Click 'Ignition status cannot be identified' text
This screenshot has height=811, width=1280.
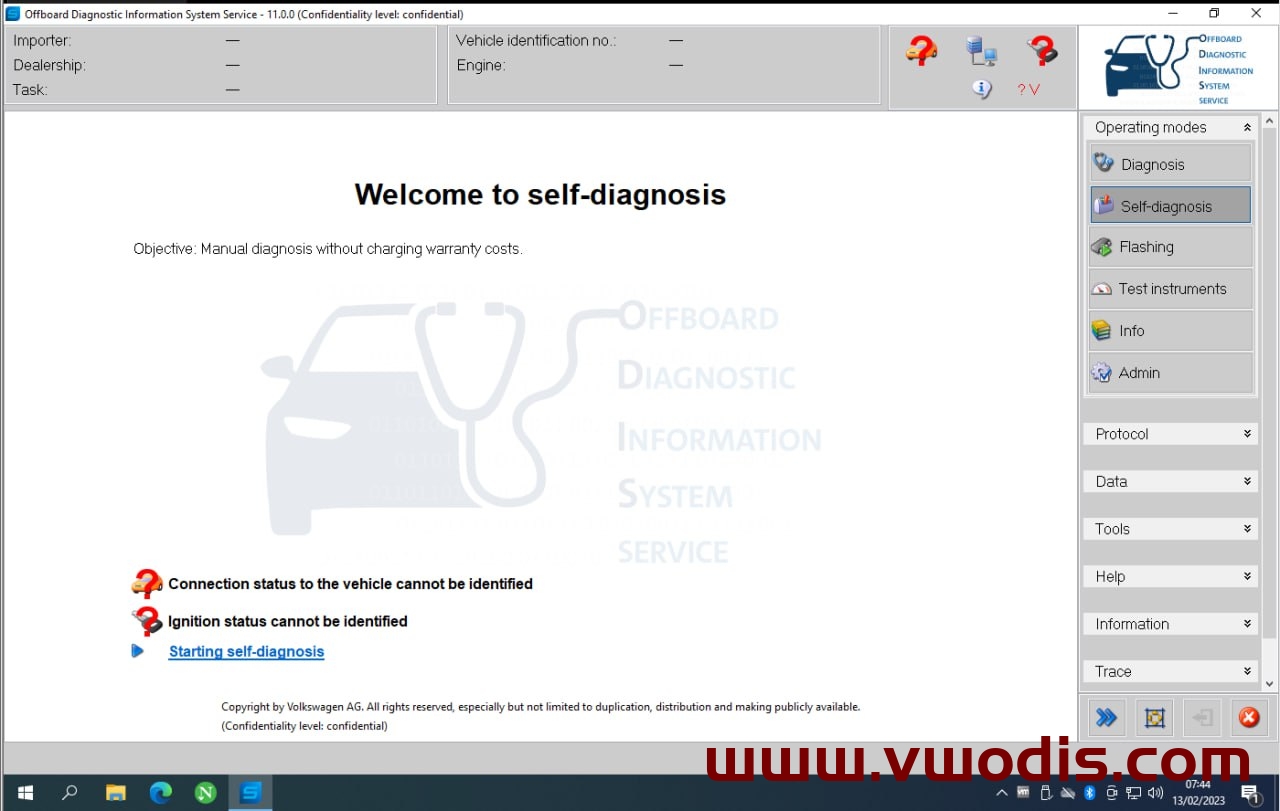288,621
